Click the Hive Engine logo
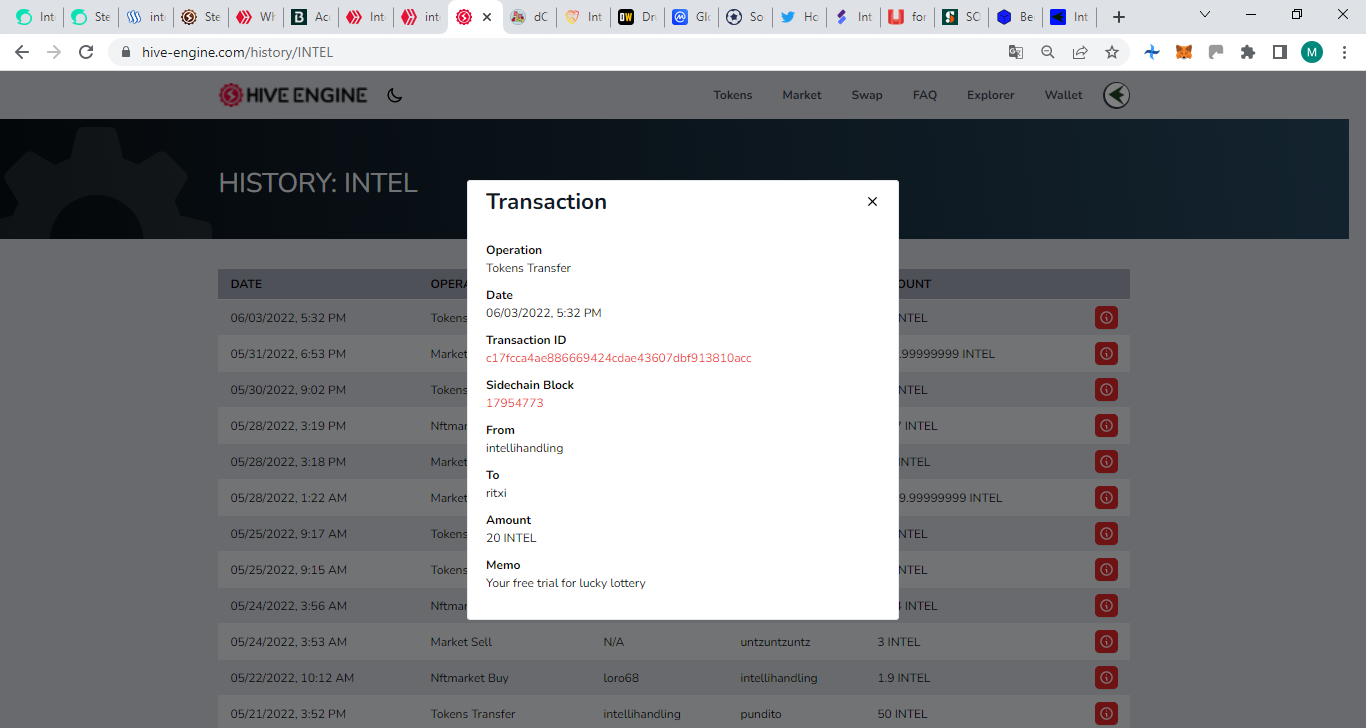 pyautogui.click(x=293, y=95)
